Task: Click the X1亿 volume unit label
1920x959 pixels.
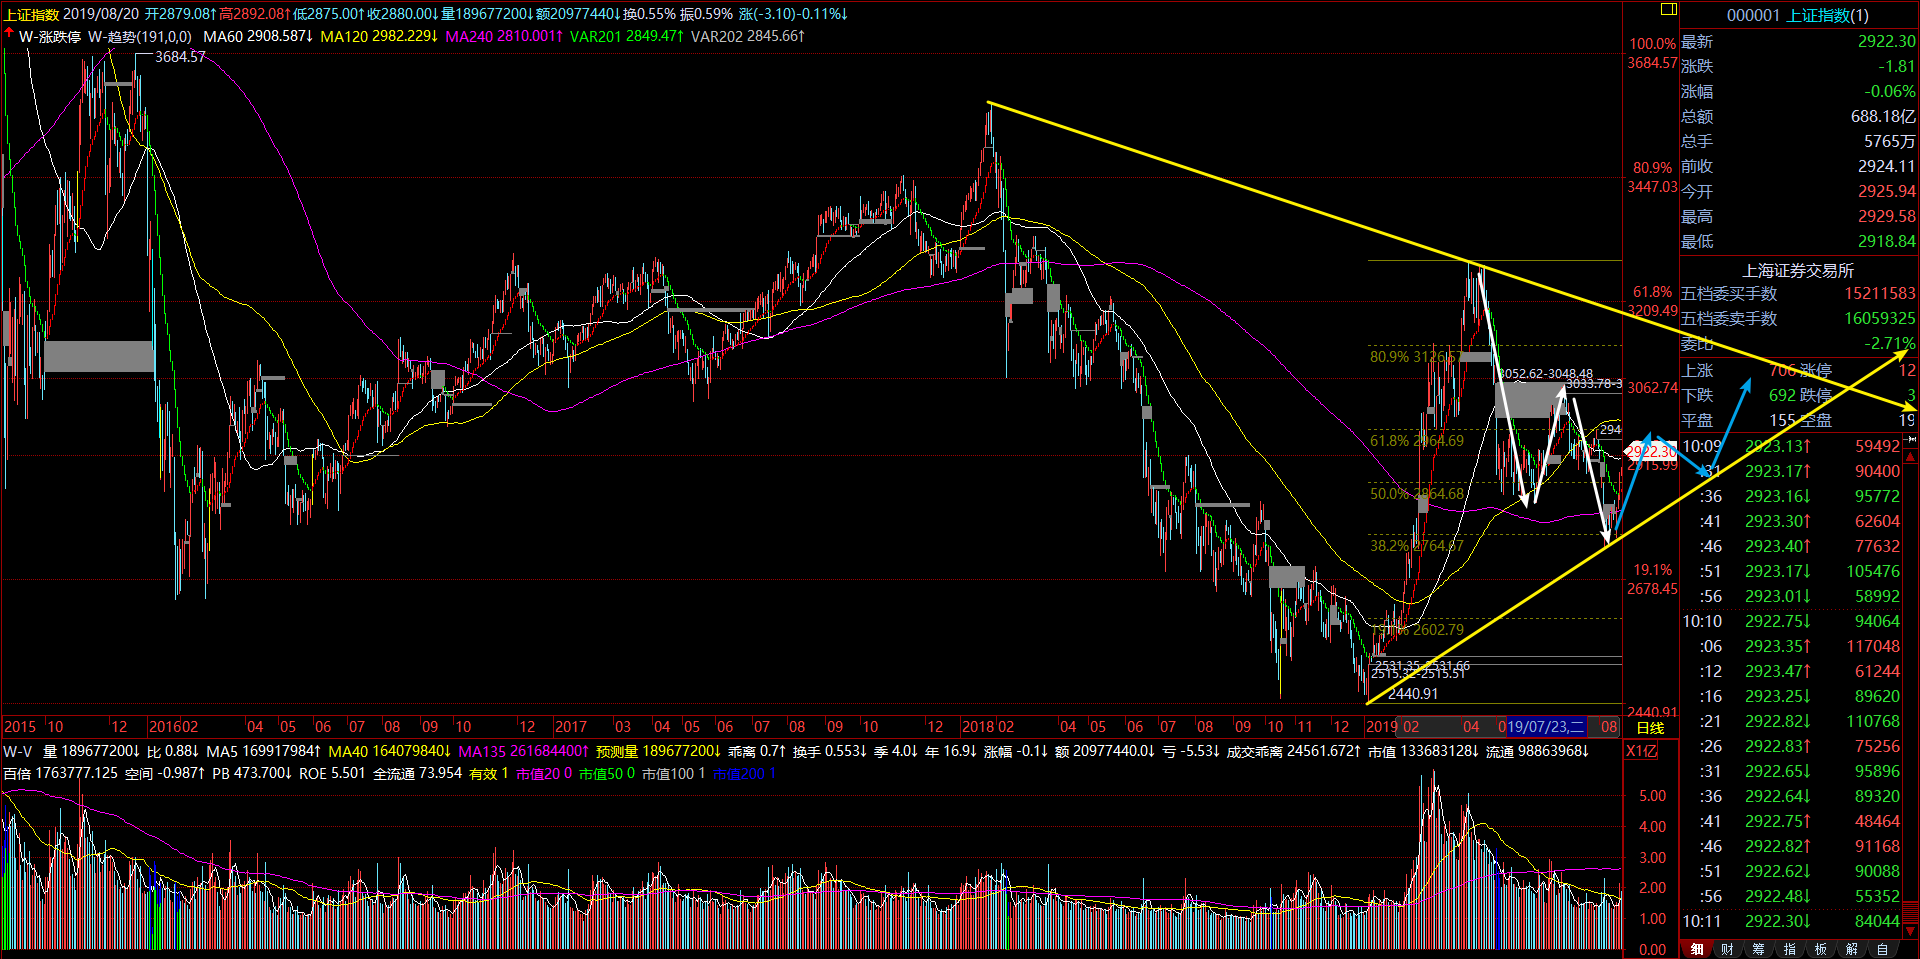Action: pos(1641,751)
